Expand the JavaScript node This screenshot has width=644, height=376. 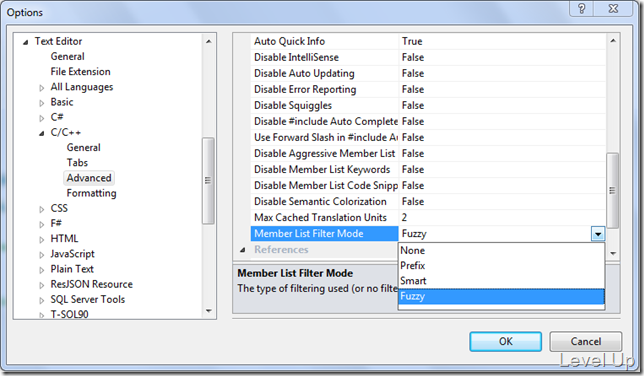41,255
